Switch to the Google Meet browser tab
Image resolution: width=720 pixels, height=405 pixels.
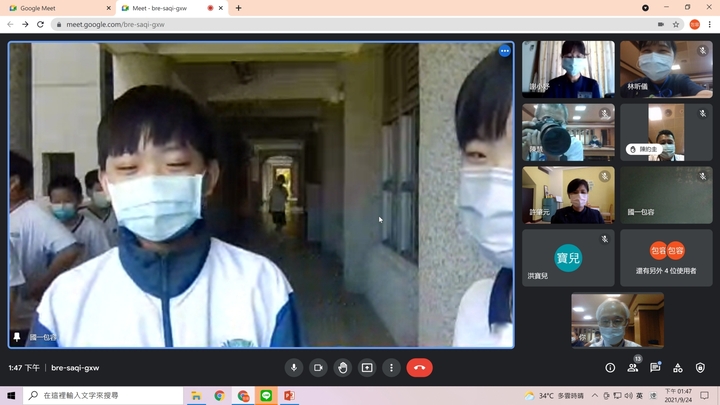click(55, 8)
